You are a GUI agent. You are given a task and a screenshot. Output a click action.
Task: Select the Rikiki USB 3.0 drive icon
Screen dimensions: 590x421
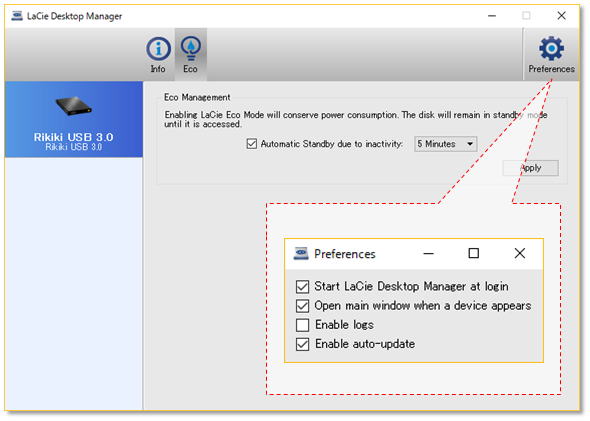point(74,106)
